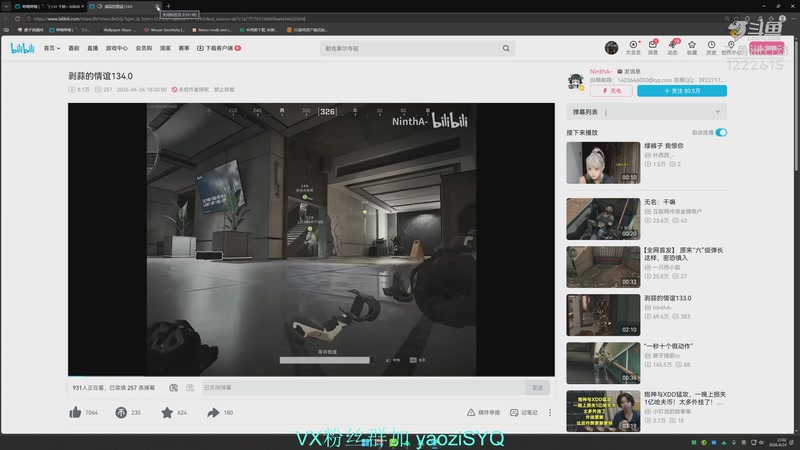This screenshot has width=800, height=450.
Task: Click the danmaku settings icon beside viewer count
Action: click(173, 388)
